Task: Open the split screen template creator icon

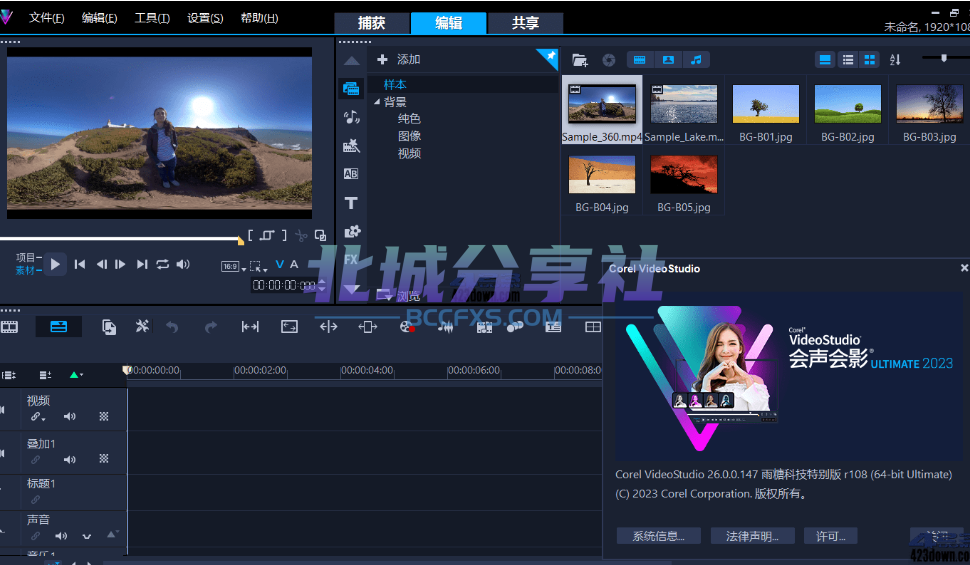Action: 593,327
